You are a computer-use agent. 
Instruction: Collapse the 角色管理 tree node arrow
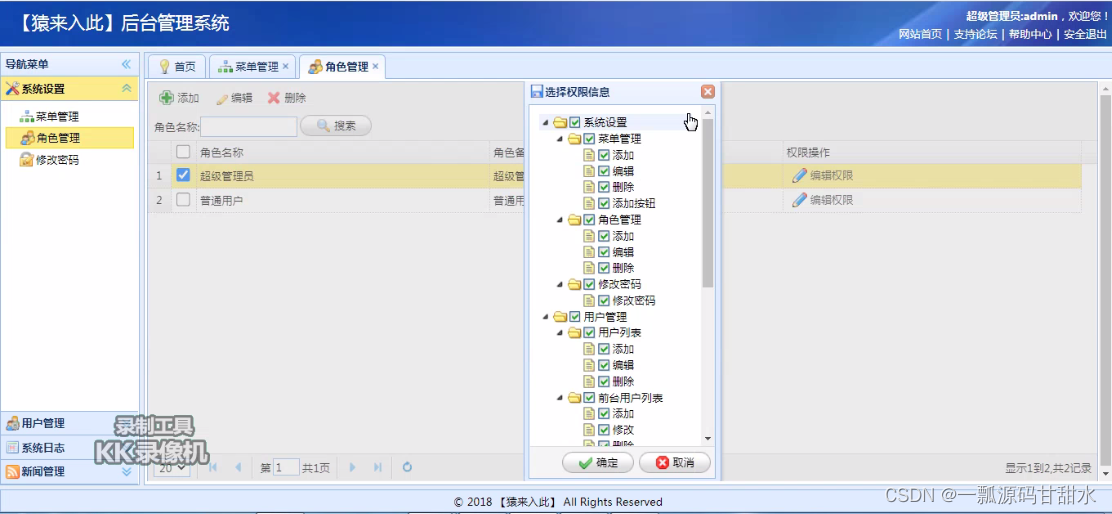(x=560, y=219)
